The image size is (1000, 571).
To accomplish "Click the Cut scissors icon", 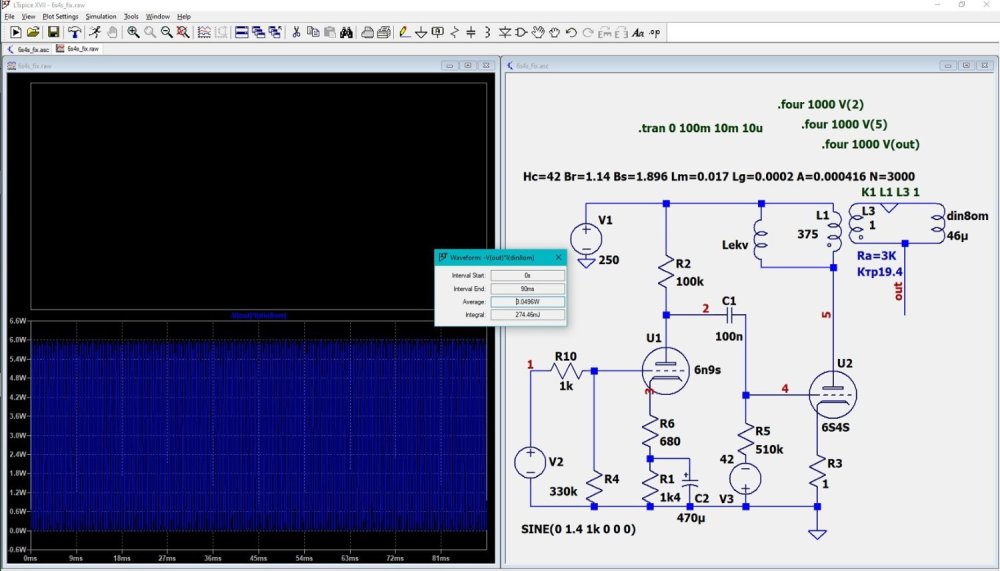I will point(296,32).
